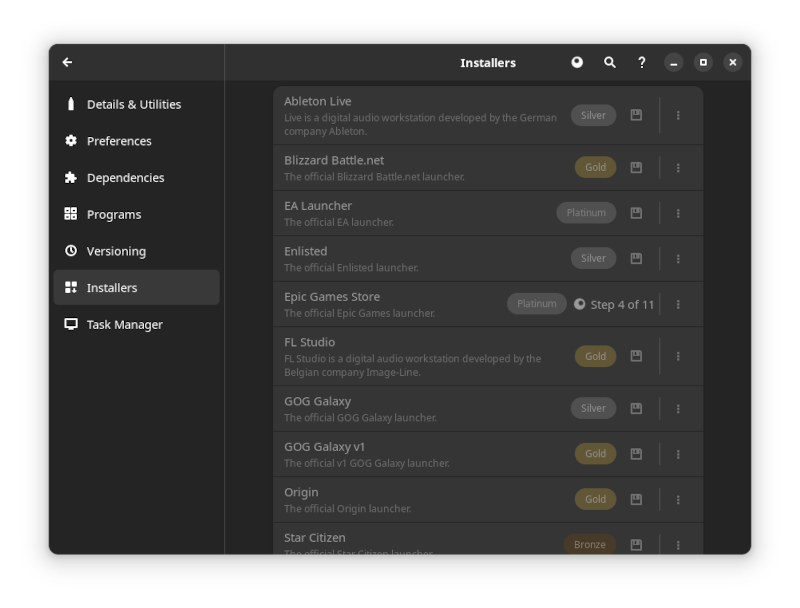Open the options menu for FL Studio
800x608 pixels.
678,355
